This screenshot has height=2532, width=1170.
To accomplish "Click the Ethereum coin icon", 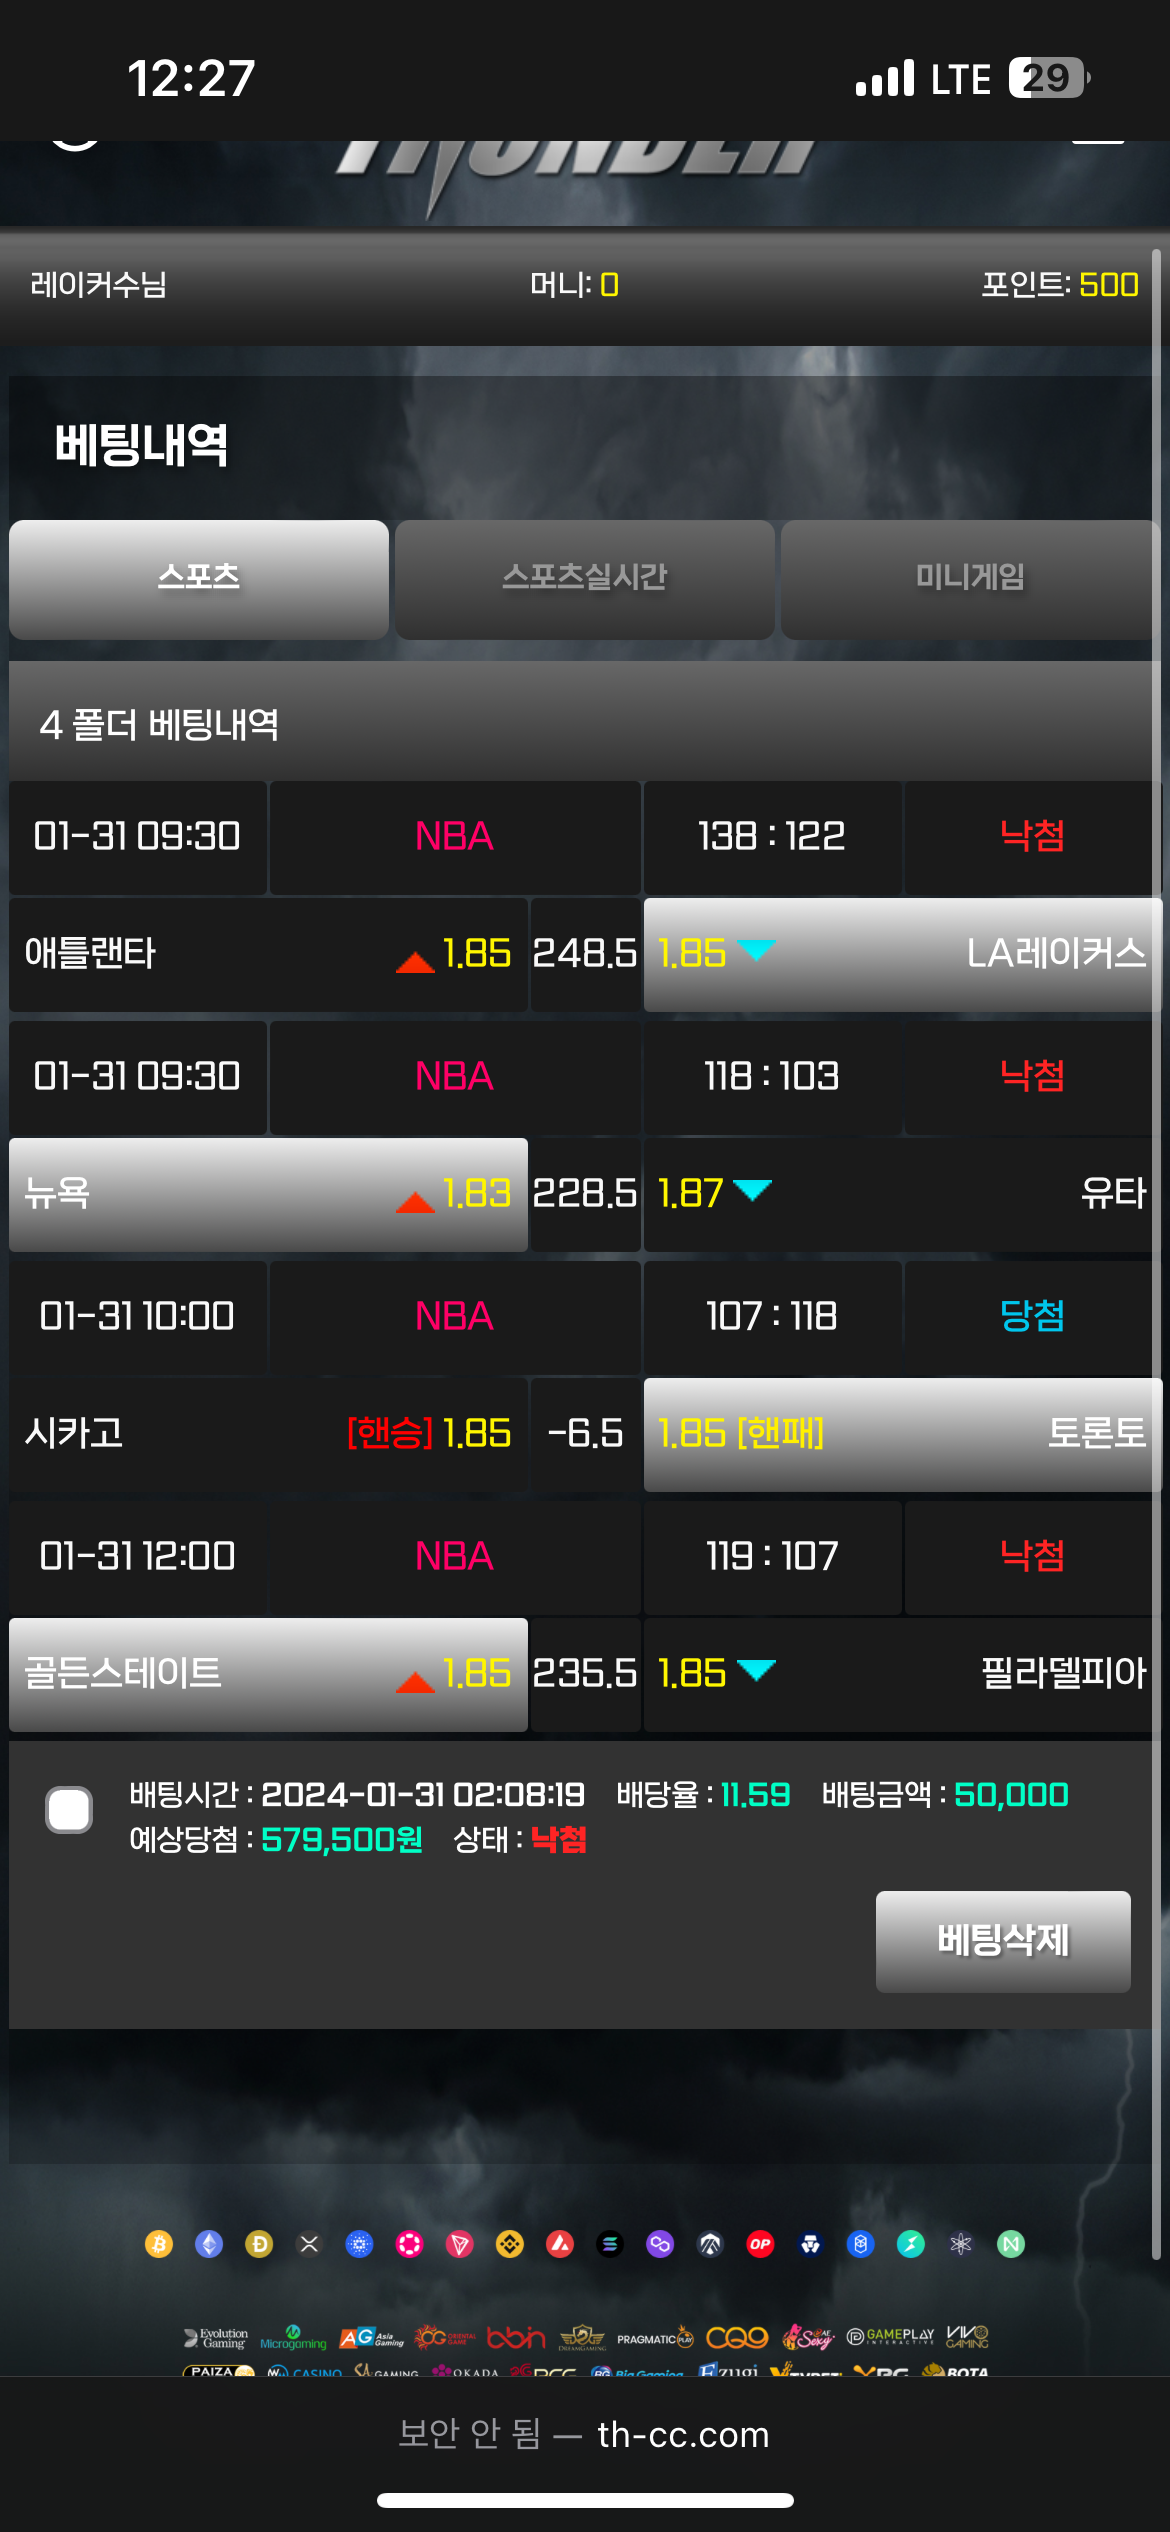I will 209,2245.
